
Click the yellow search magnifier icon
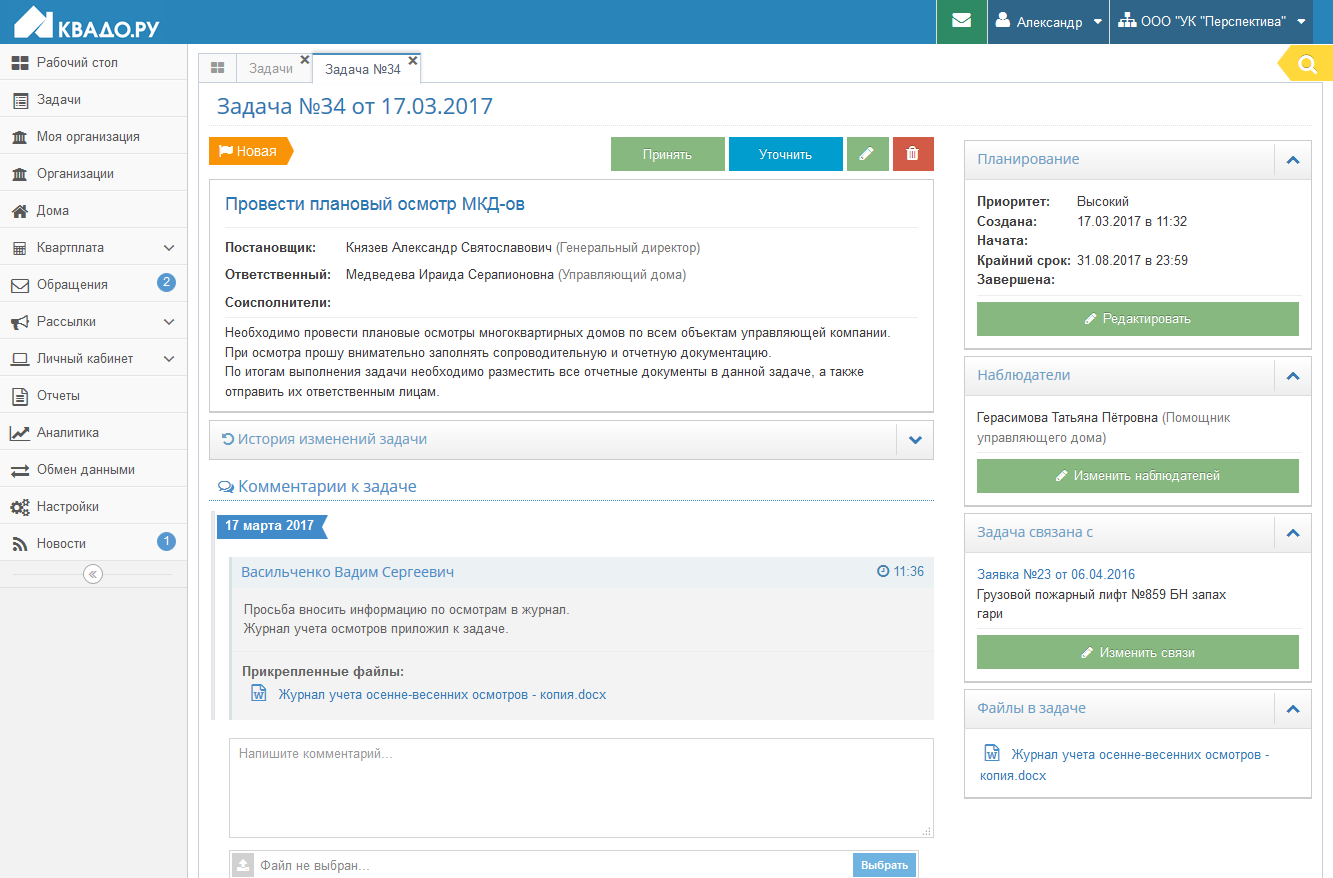tap(1307, 65)
